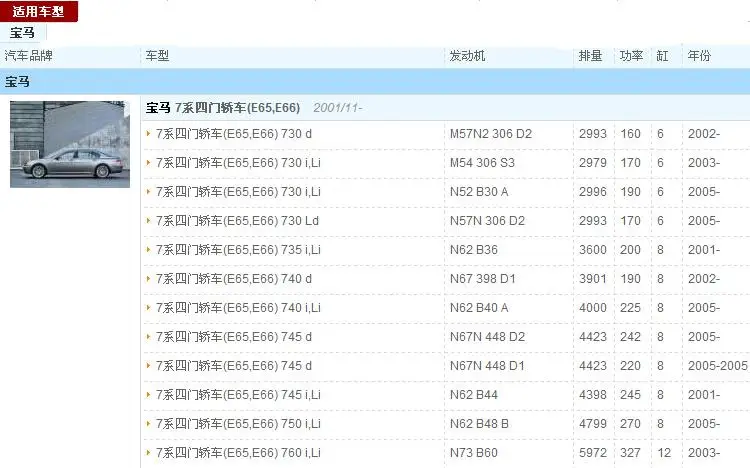Select the 宝马 blue brand group row
The width and height of the screenshot is (750, 468).
(375, 81)
